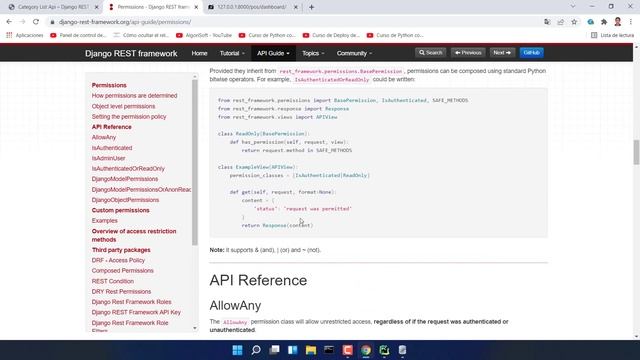
Task: Open the Windows Start menu
Action: (237, 350)
